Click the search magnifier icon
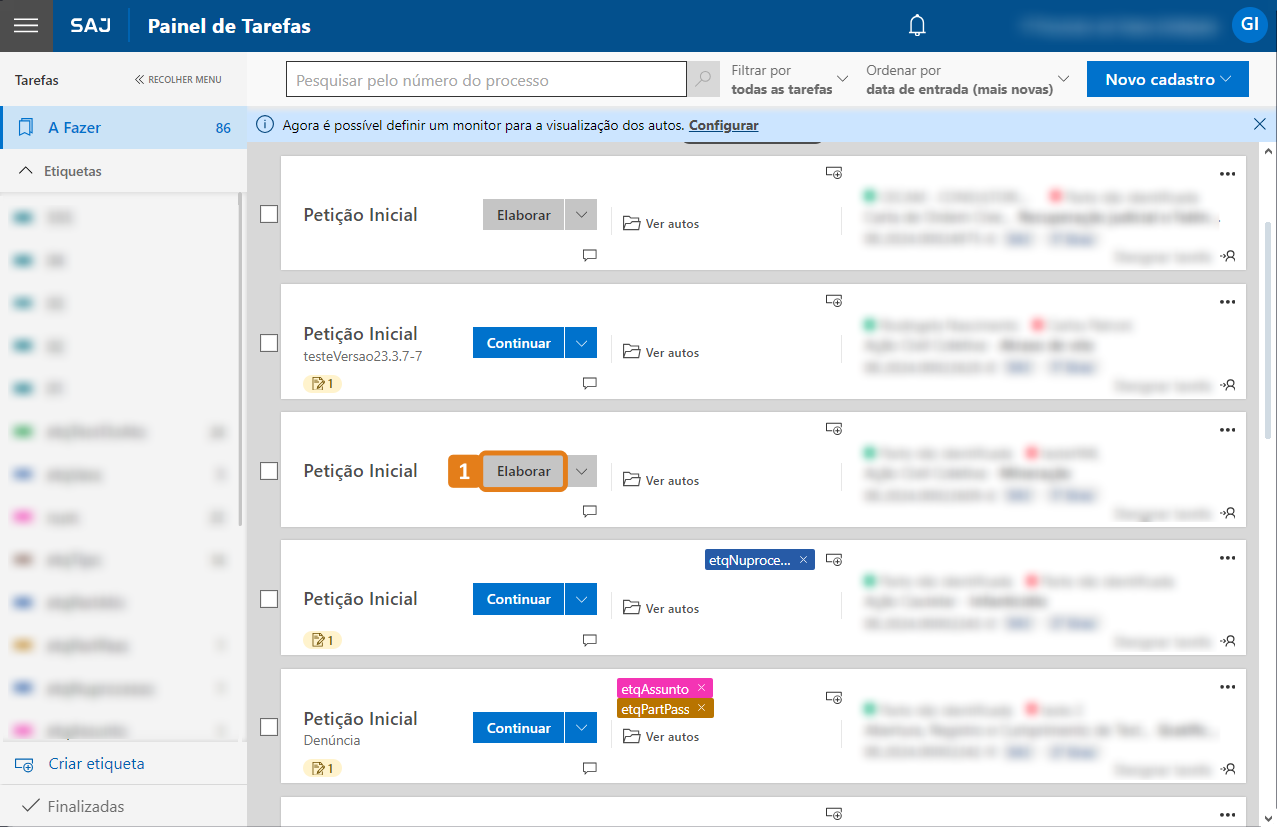The image size is (1277, 827). point(703,79)
